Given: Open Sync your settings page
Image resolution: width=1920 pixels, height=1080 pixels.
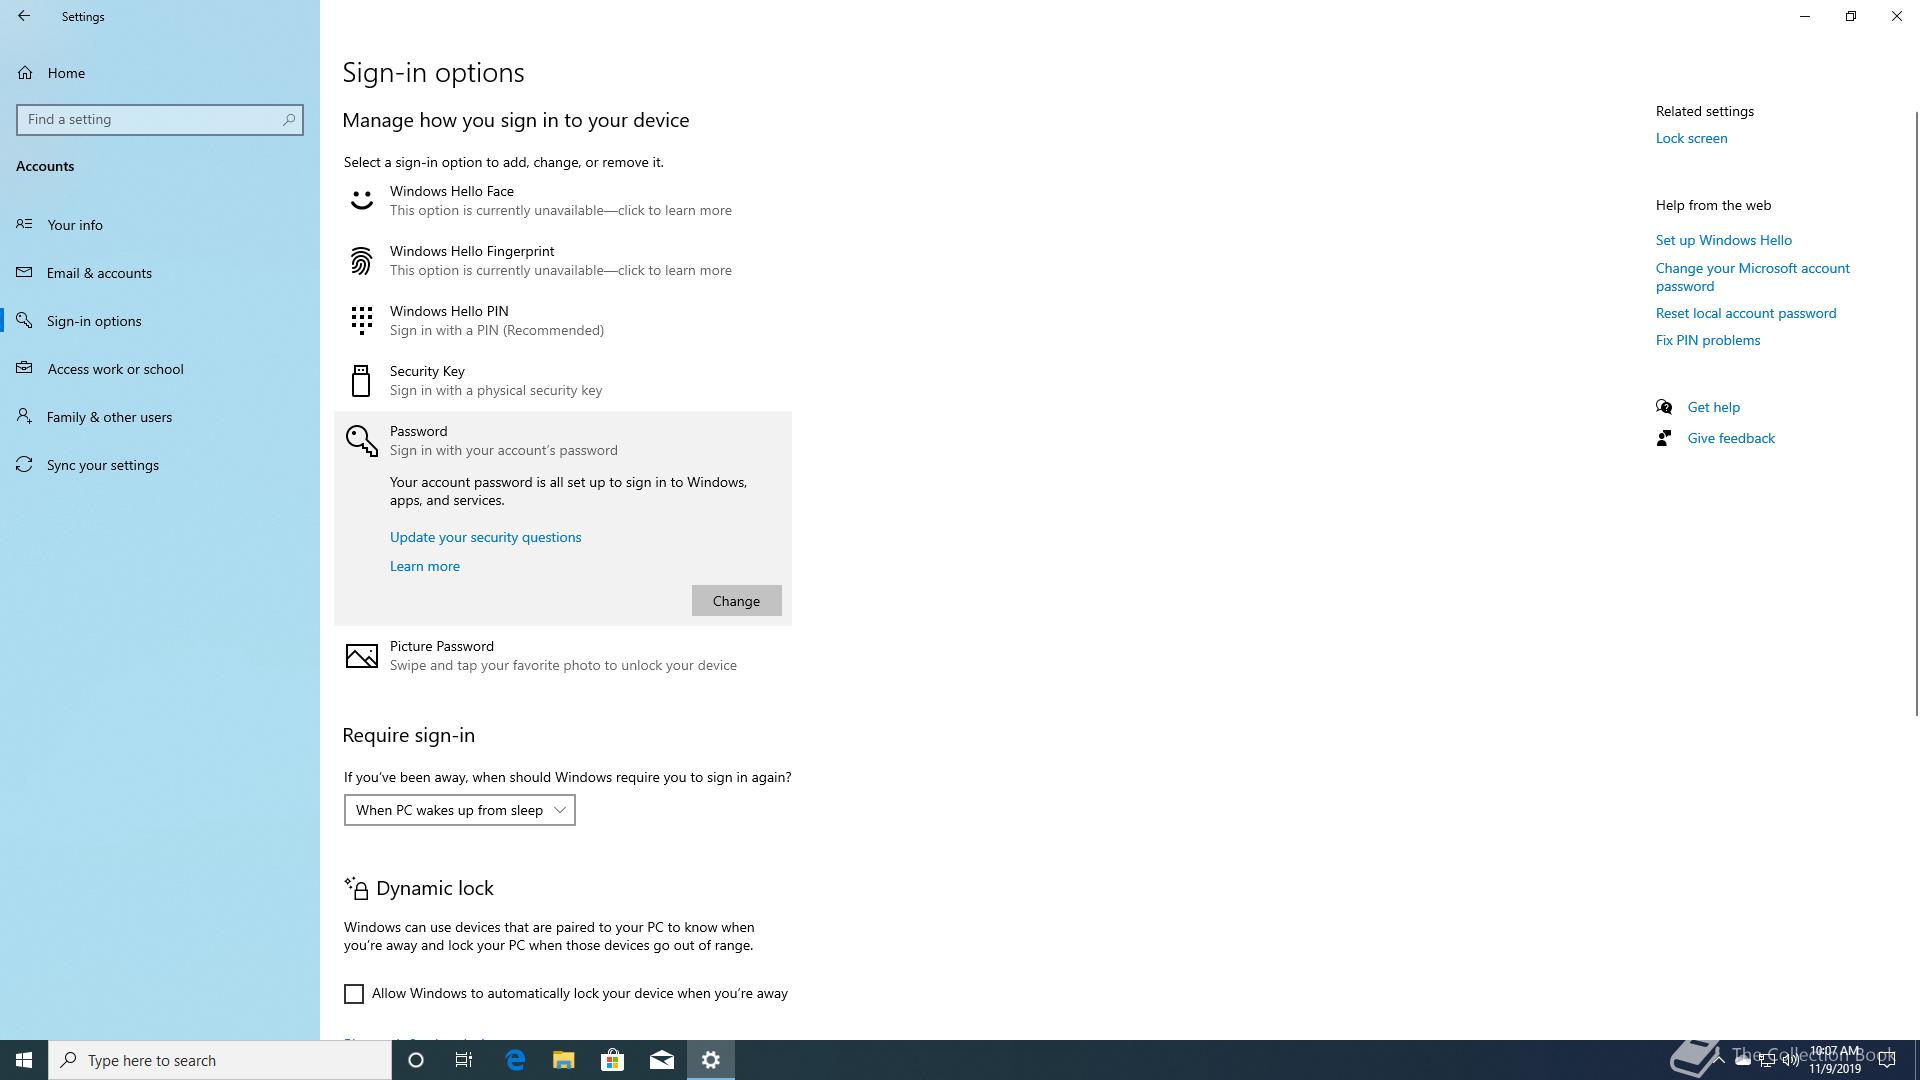Looking at the screenshot, I should click(x=102, y=465).
